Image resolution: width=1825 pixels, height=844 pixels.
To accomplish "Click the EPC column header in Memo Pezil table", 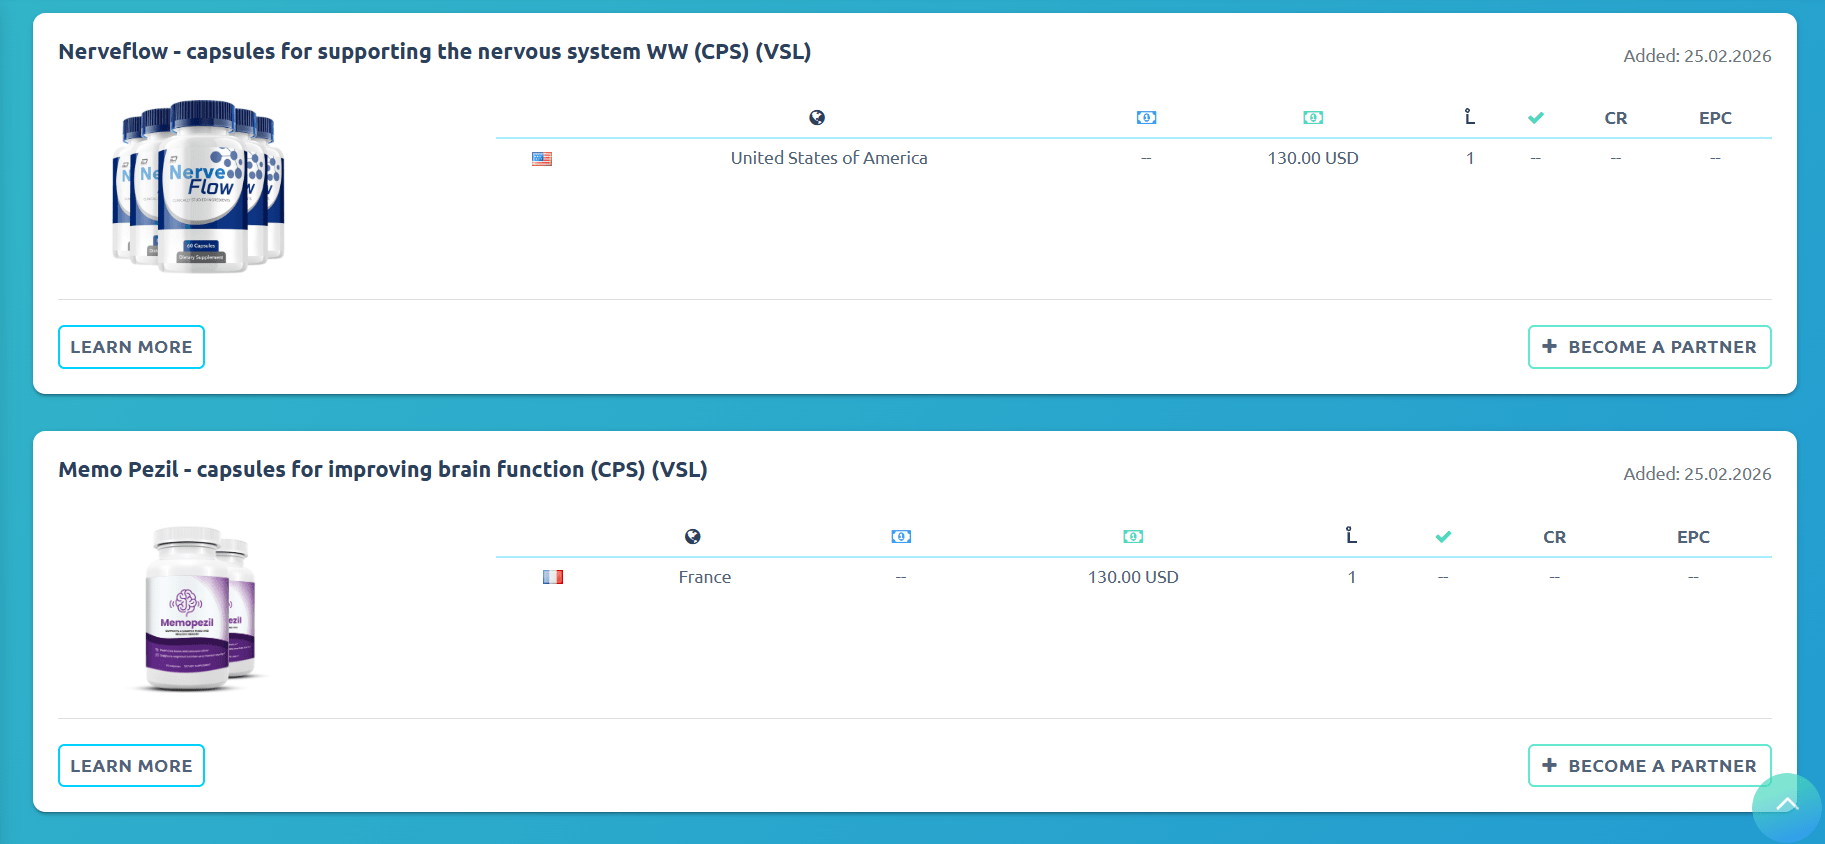I will [x=1693, y=537].
